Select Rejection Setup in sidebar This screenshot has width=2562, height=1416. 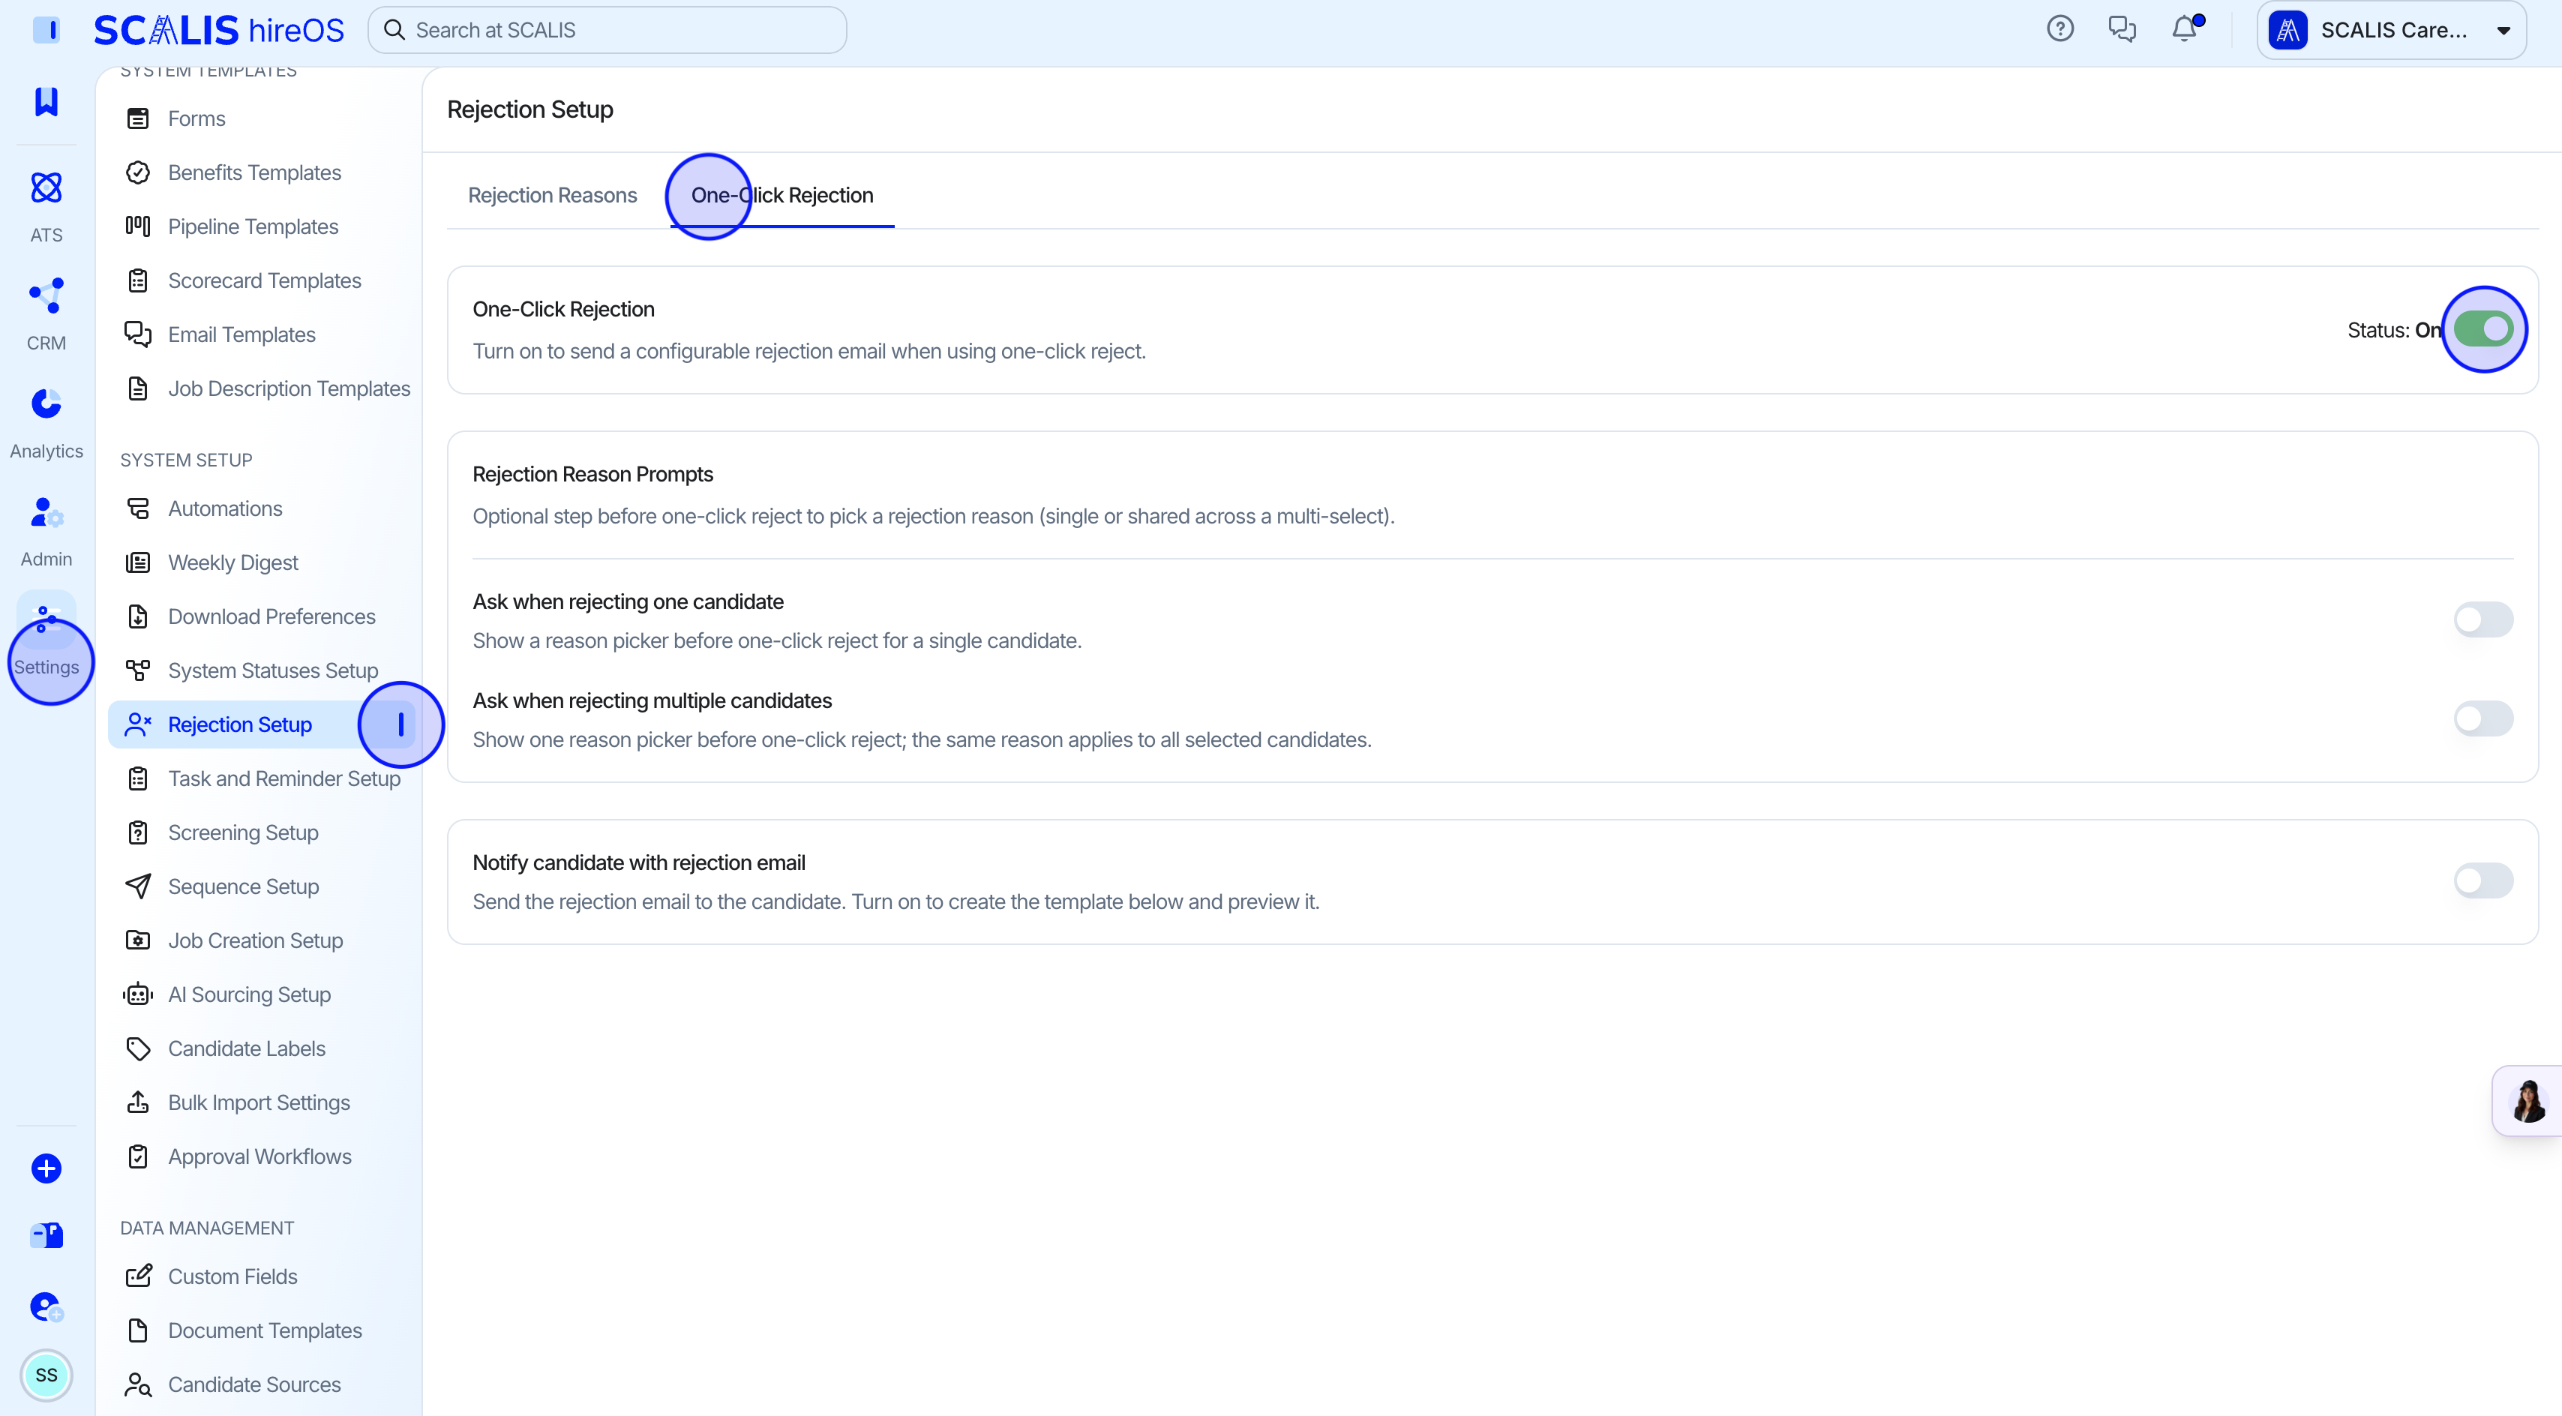[x=262, y=725]
